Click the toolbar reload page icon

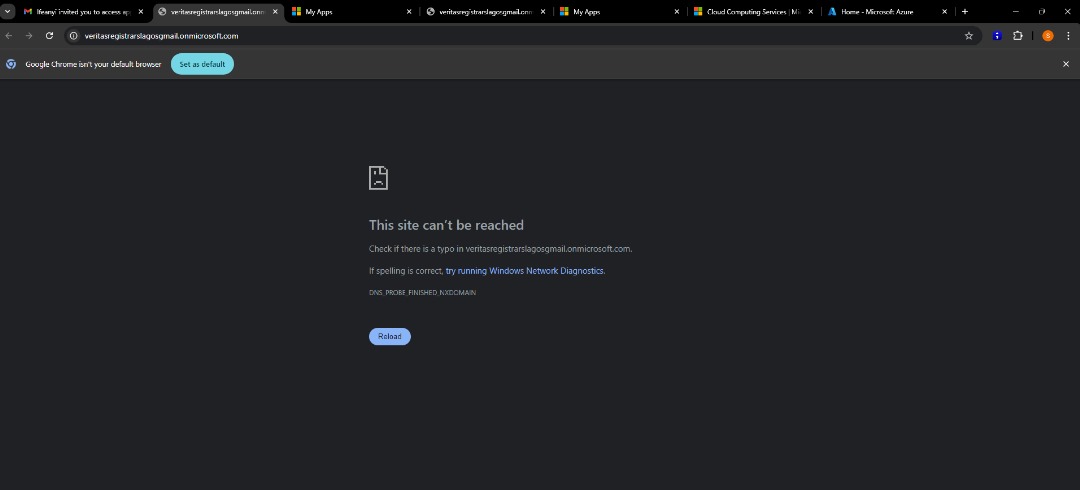pyautogui.click(x=49, y=35)
